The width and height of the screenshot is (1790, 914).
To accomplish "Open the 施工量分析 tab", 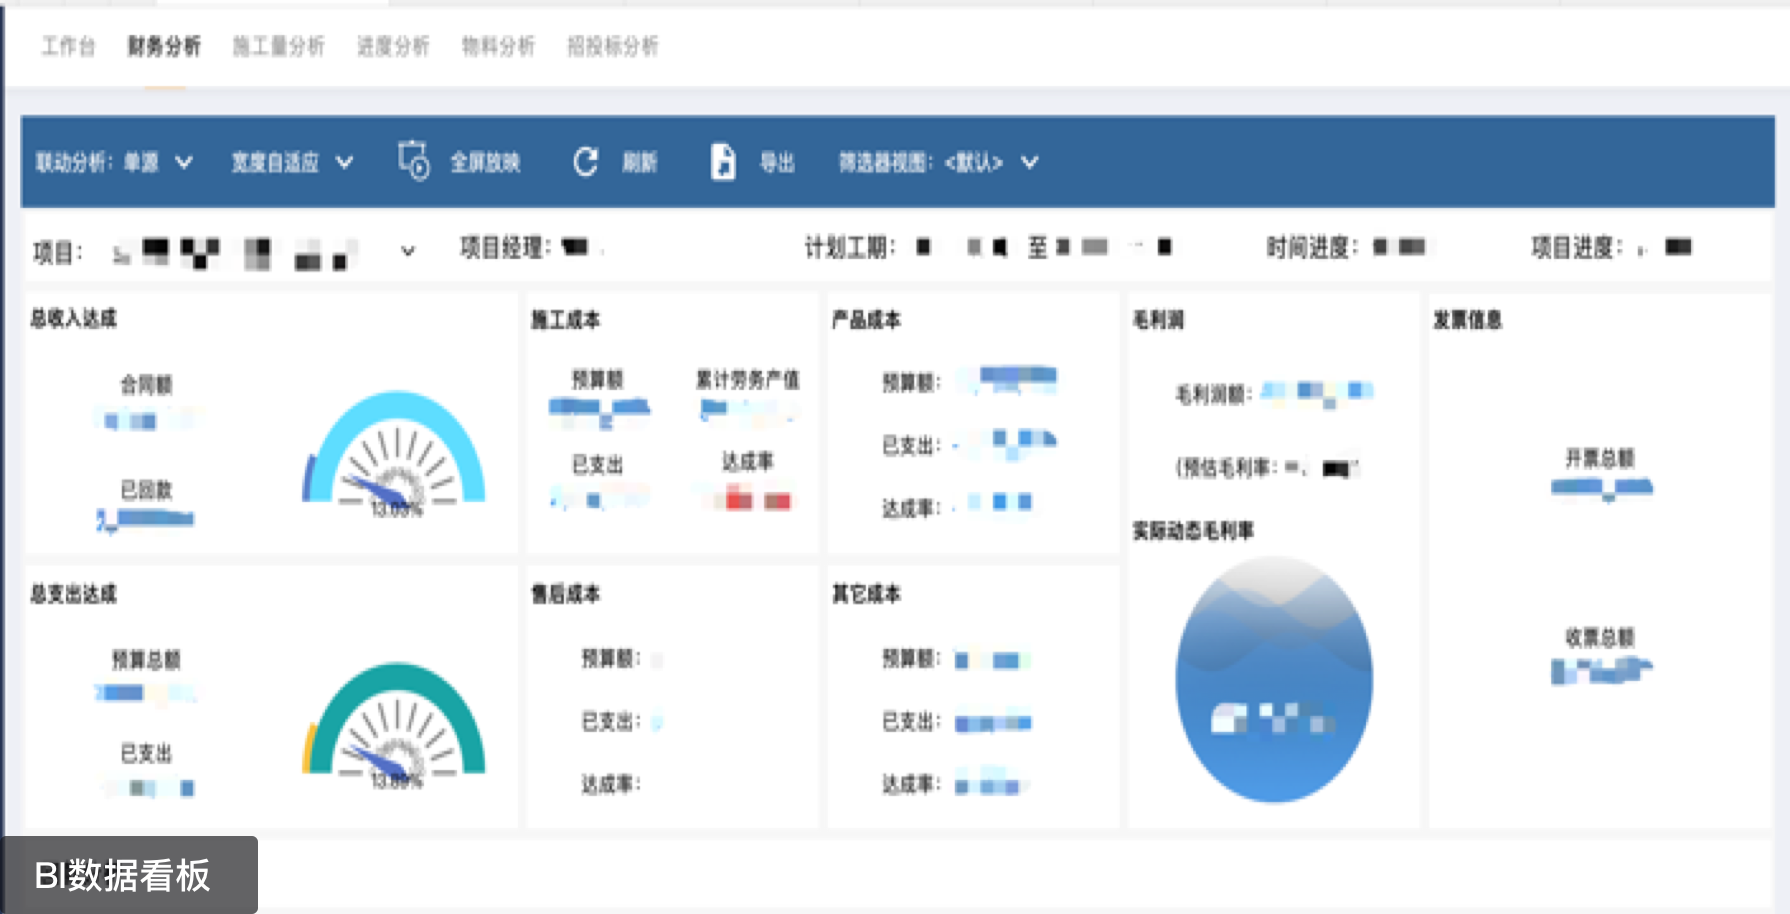I will (x=278, y=46).
